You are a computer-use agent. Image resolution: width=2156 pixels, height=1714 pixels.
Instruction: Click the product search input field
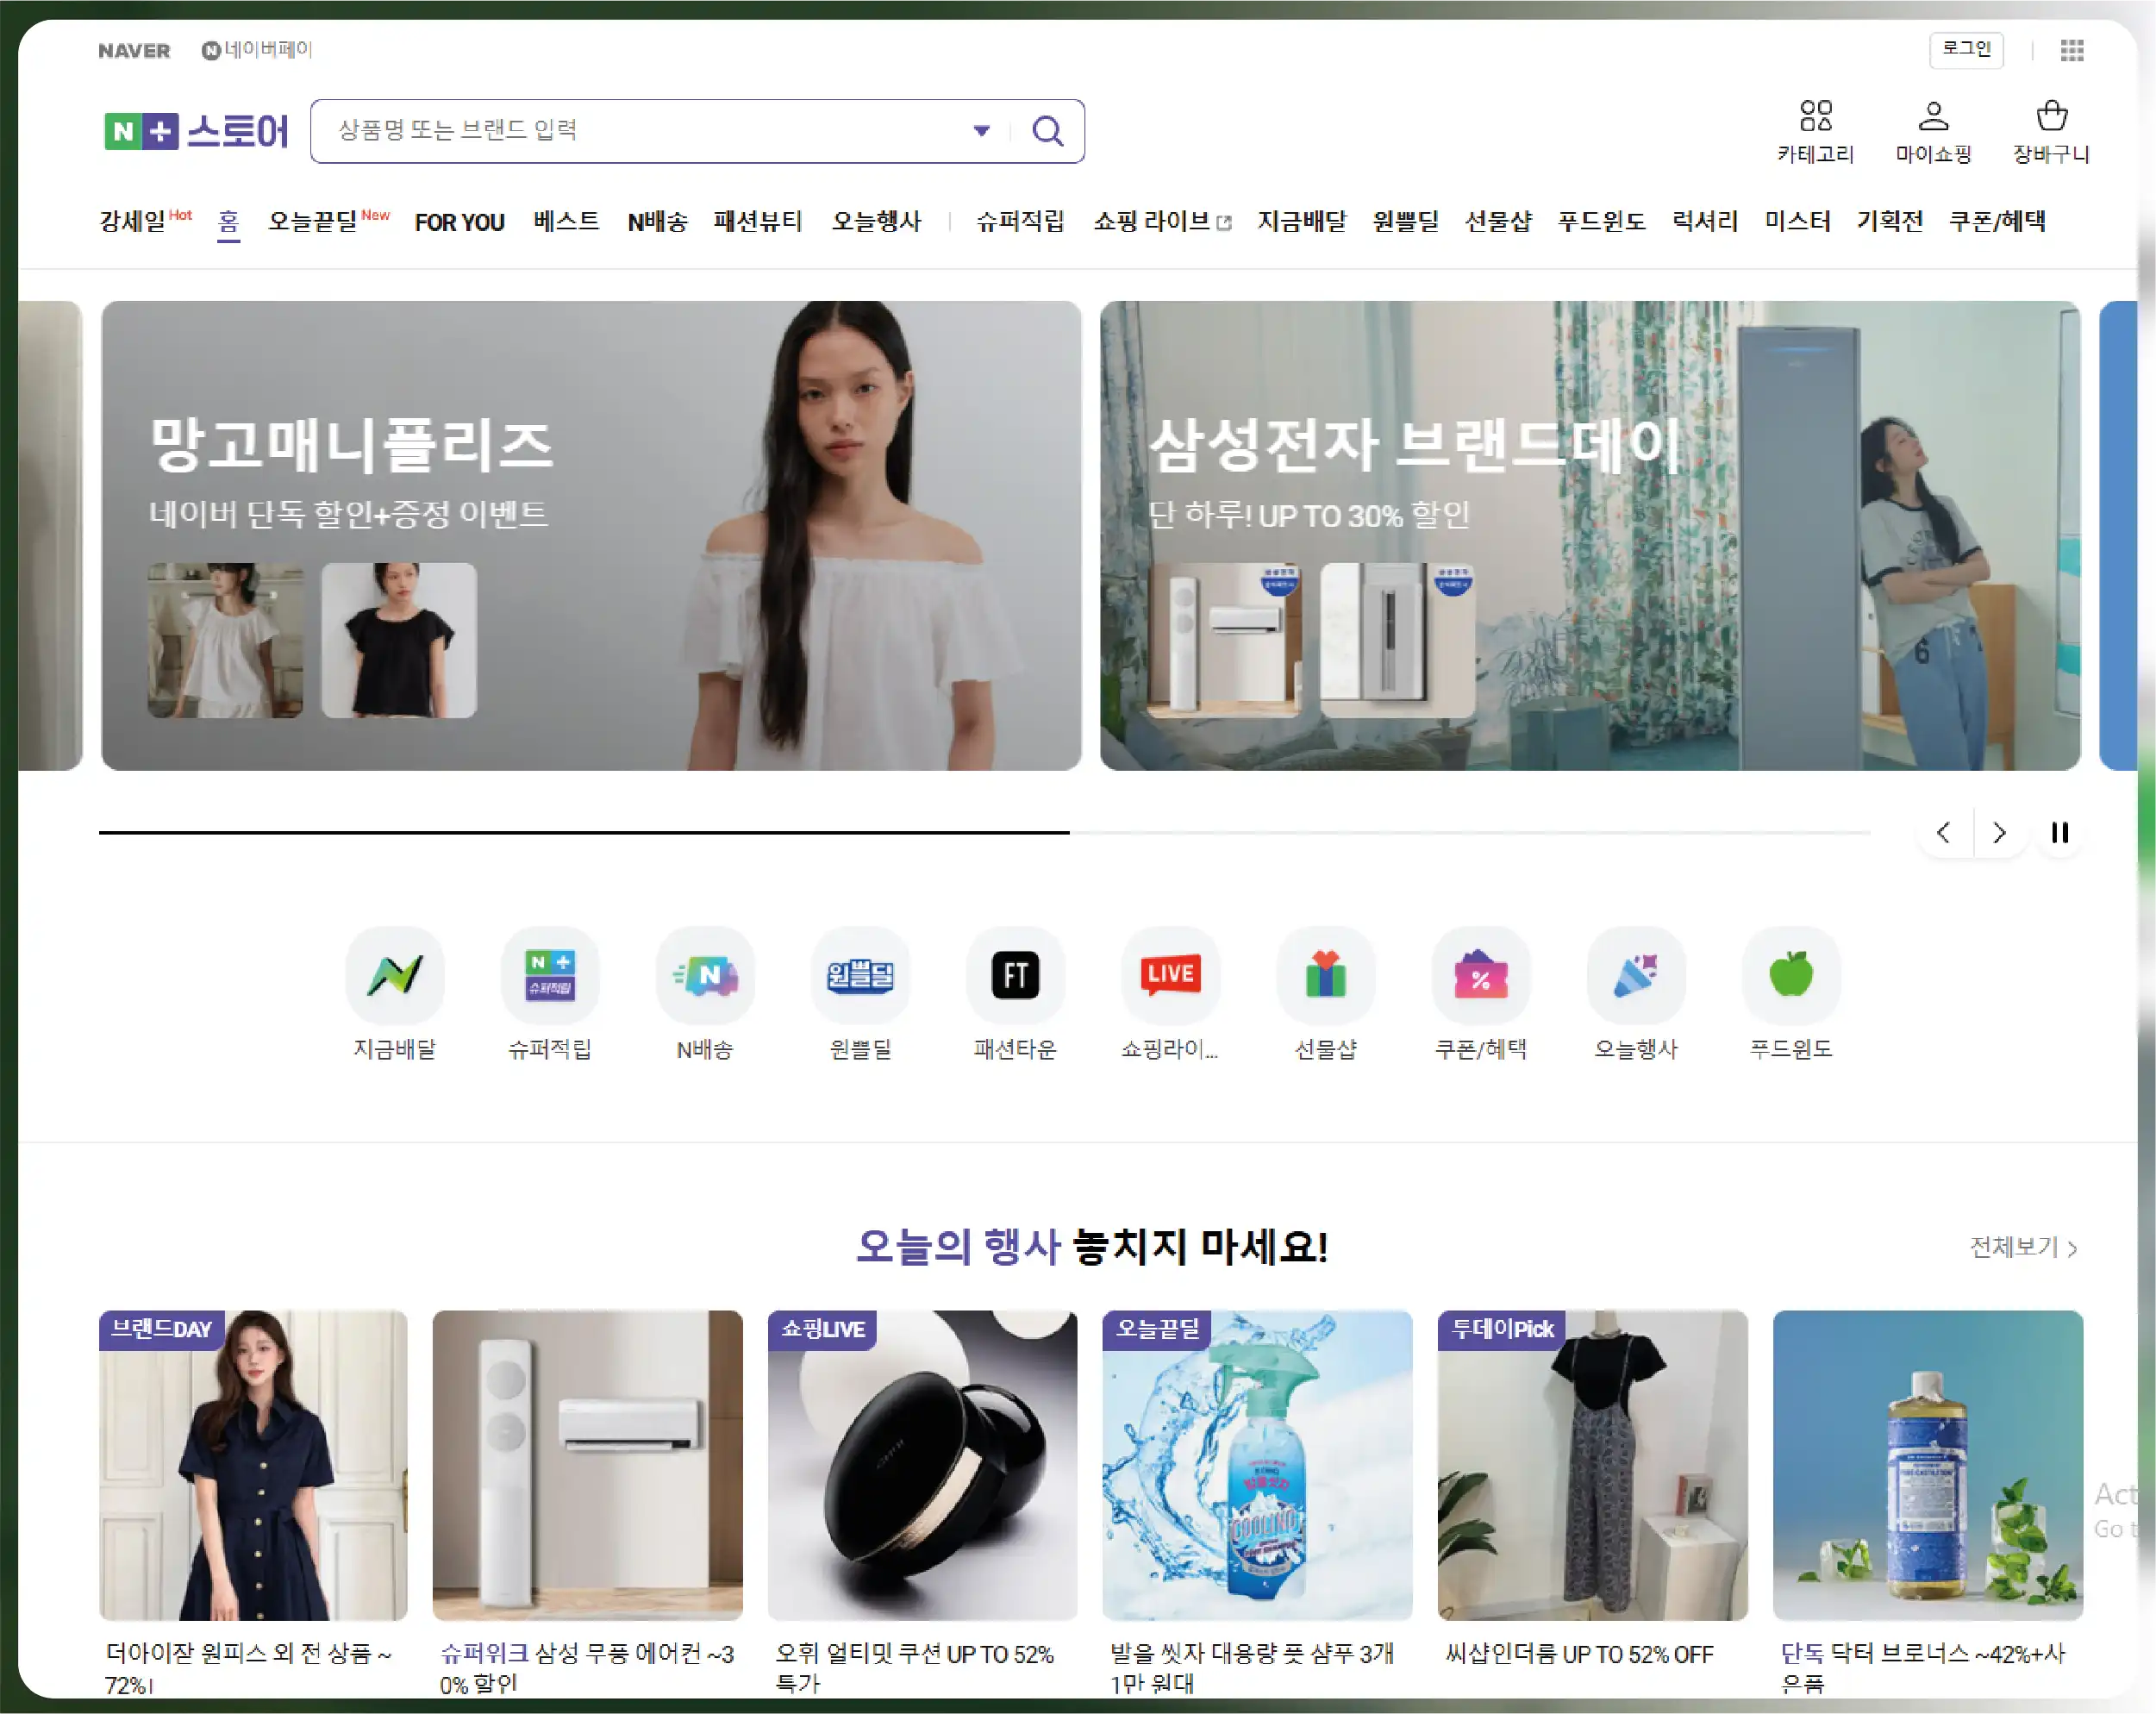tap(640, 131)
